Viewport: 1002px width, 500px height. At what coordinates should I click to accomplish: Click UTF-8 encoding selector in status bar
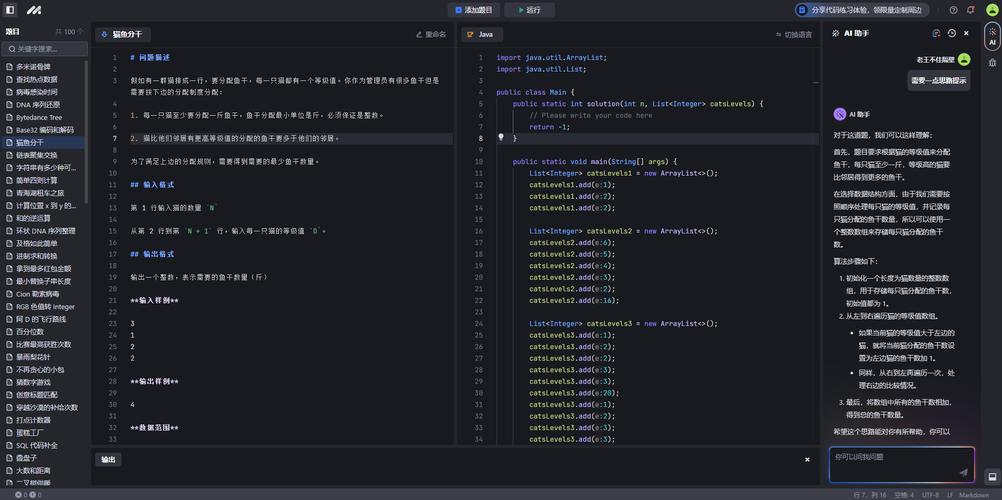(x=930, y=494)
